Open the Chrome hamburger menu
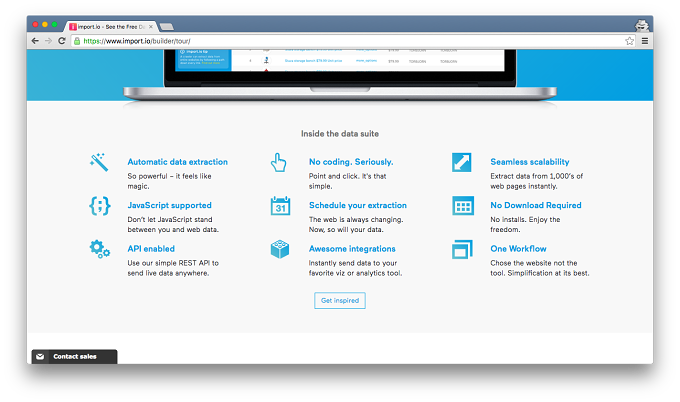The image size is (680, 402). pos(645,41)
